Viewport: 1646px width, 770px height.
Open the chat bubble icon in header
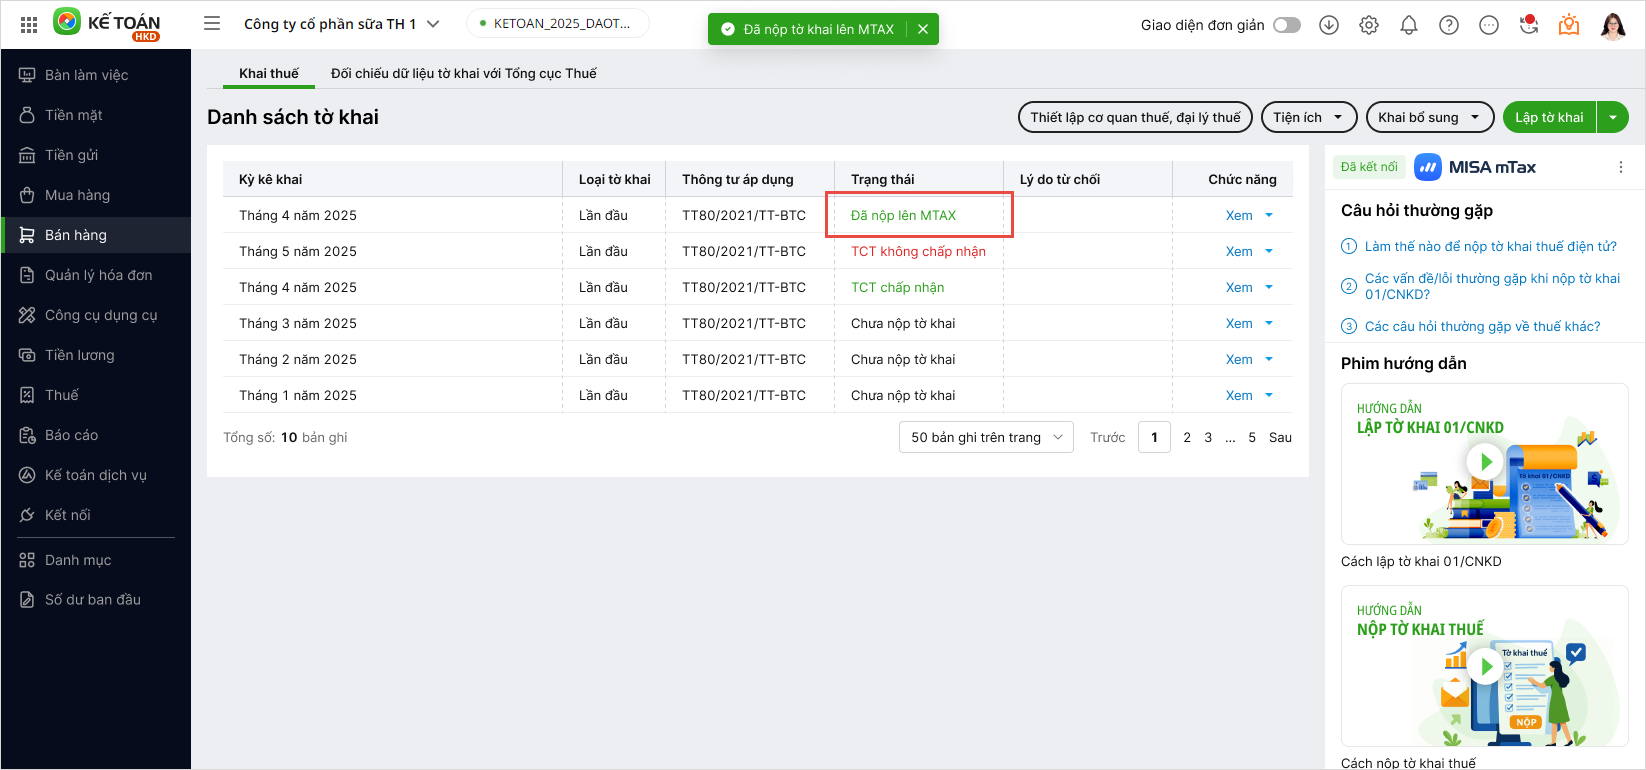(x=1489, y=25)
